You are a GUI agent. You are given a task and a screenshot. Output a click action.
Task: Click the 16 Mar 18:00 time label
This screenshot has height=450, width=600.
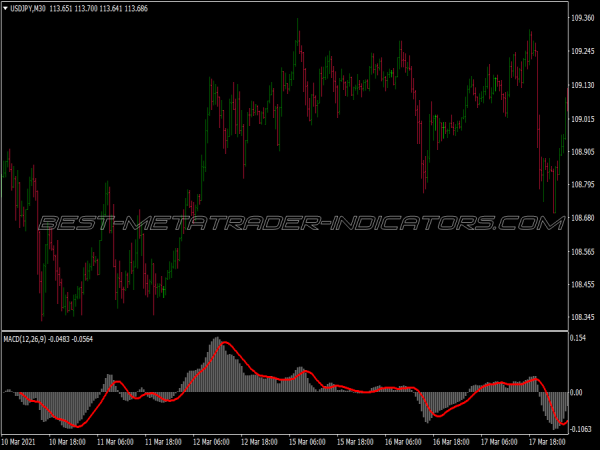coord(452,442)
